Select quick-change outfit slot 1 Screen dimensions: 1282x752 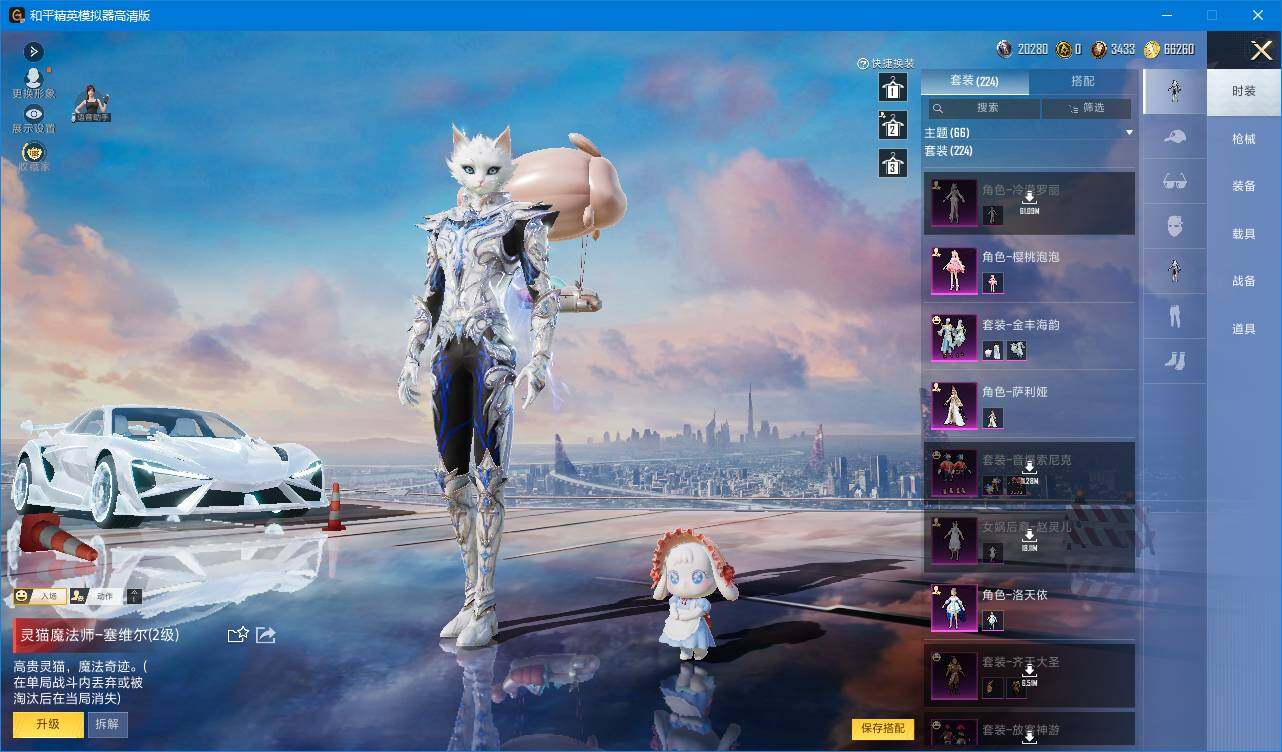[x=892, y=88]
